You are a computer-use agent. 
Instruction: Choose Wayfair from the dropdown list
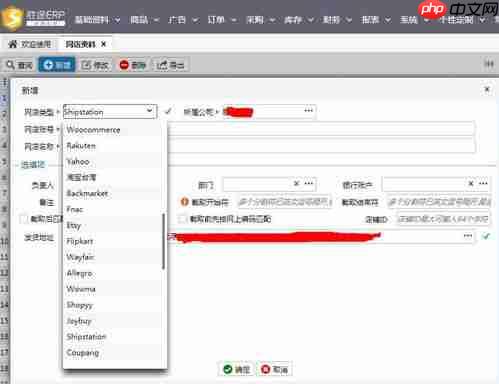[x=113, y=257]
